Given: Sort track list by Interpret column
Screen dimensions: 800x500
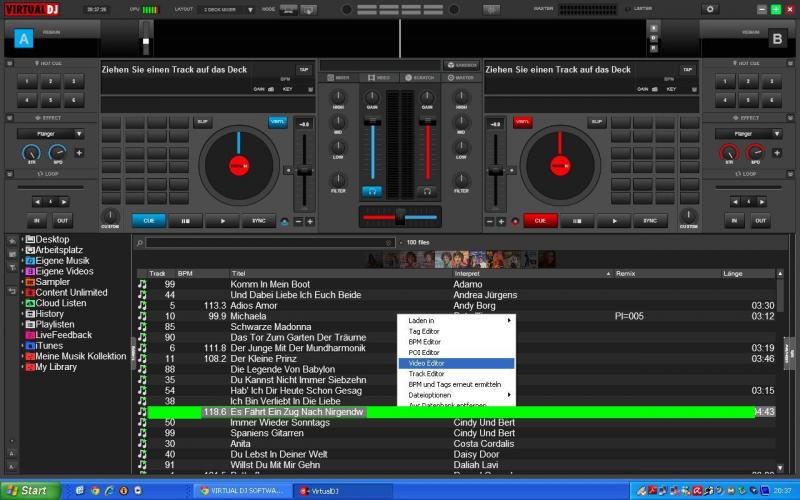Looking at the screenshot, I should coord(532,274).
